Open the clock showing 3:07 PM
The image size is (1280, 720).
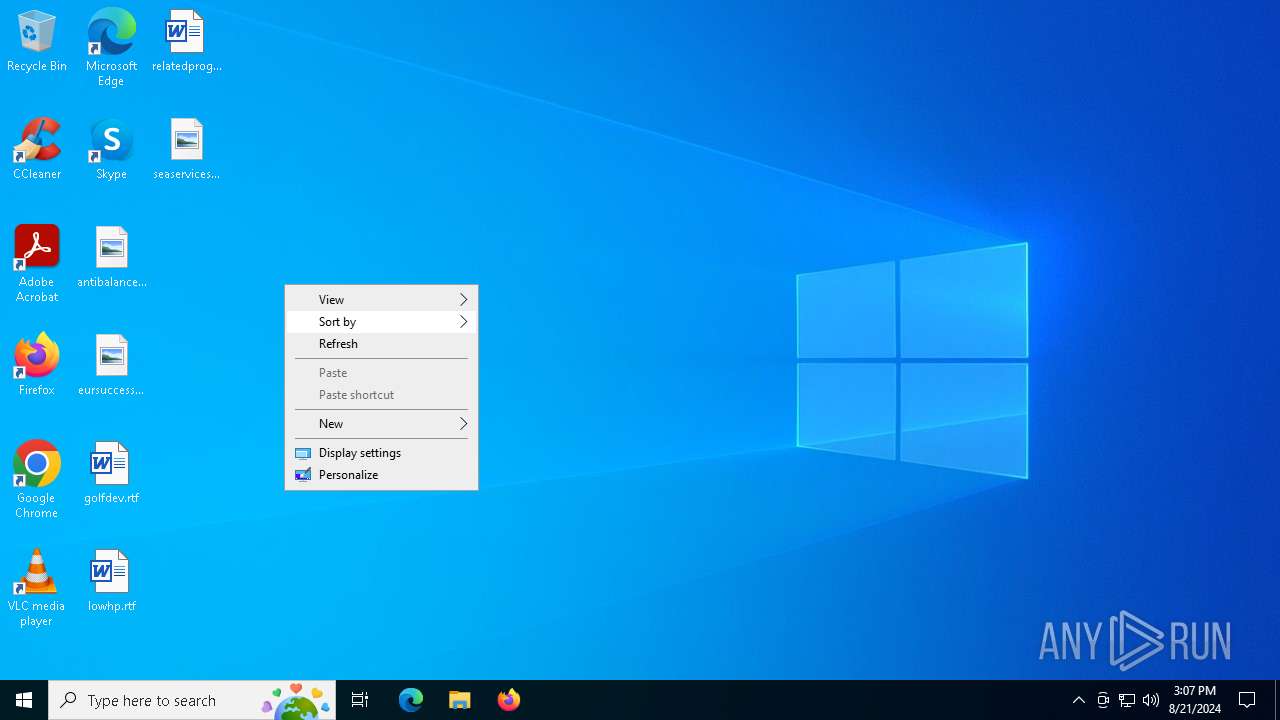click(1195, 700)
